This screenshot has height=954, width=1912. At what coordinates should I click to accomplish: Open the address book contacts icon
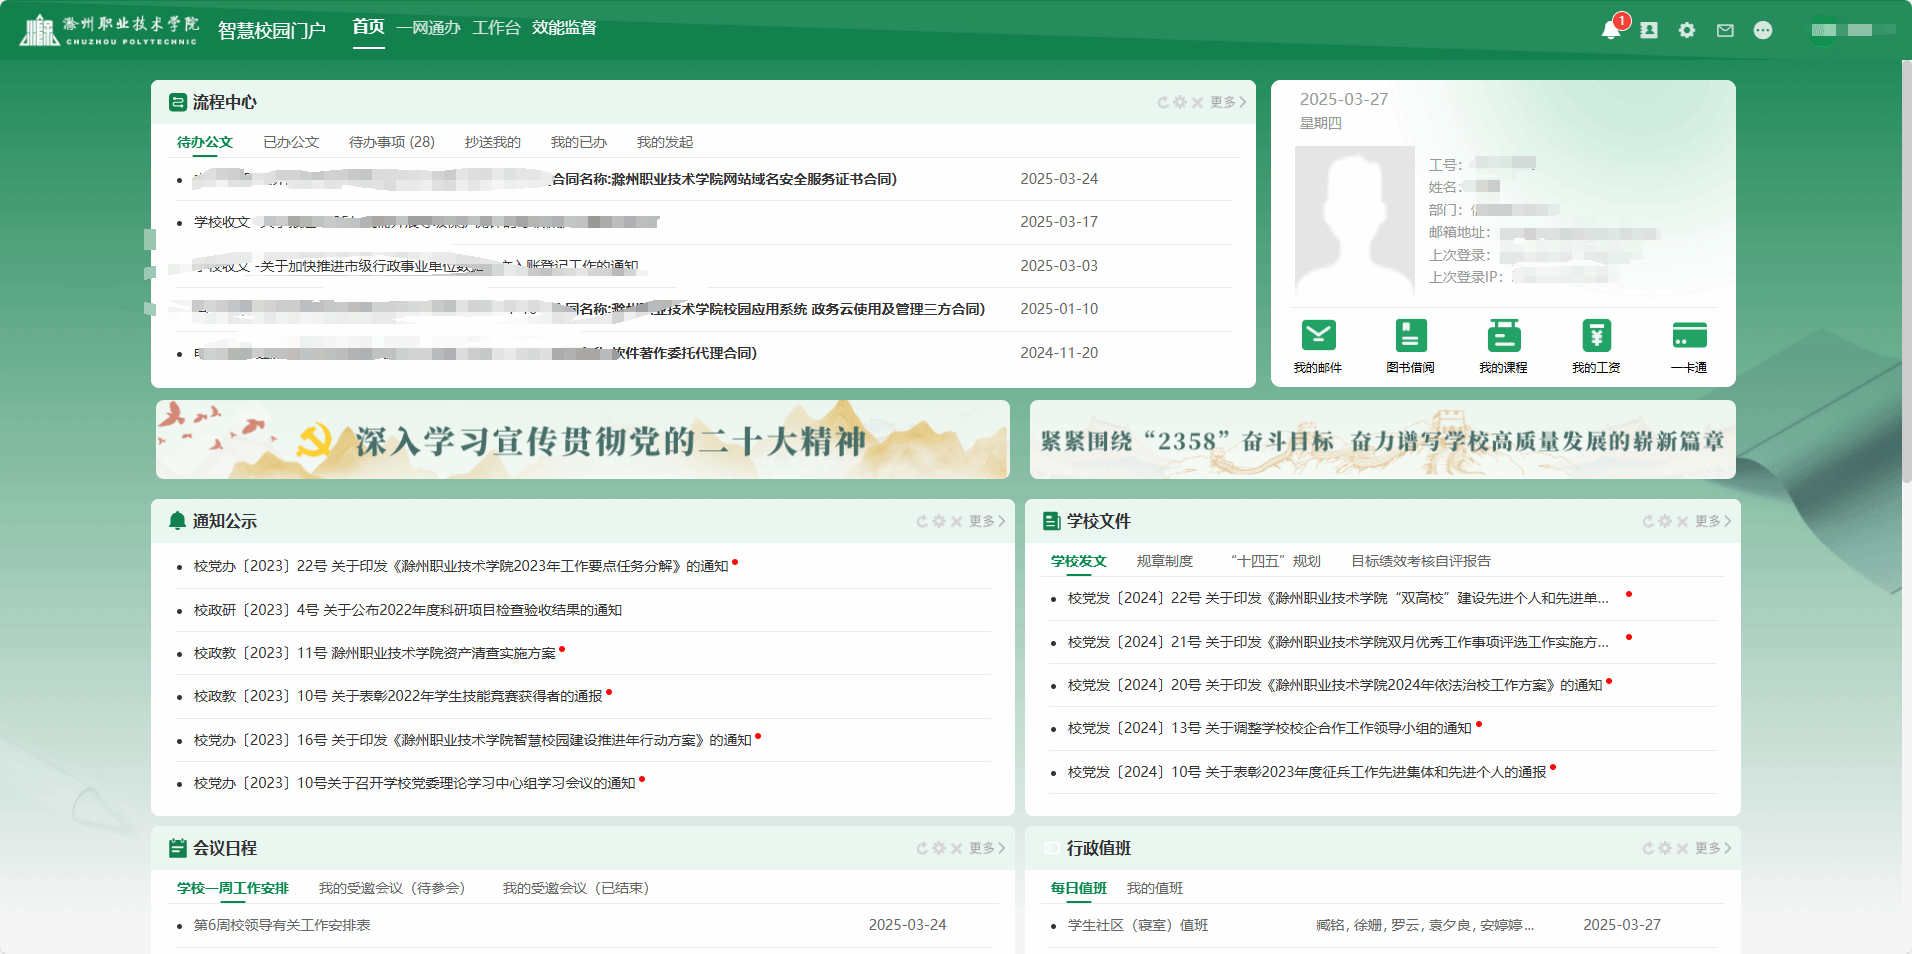(x=1649, y=30)
